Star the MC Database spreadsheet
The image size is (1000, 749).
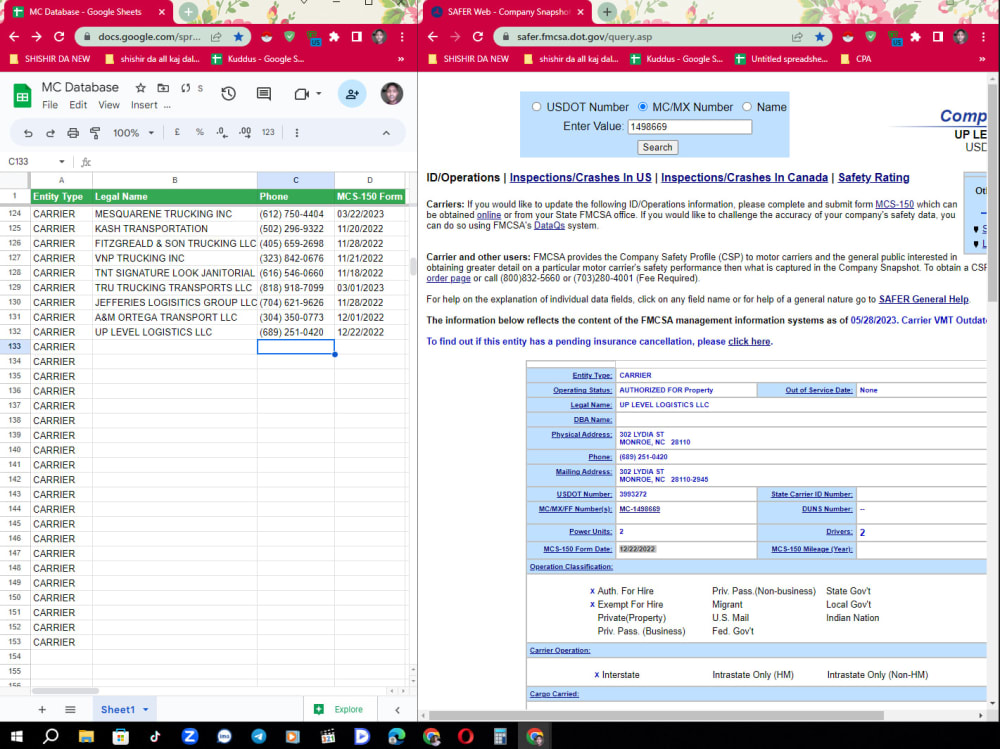140,87
